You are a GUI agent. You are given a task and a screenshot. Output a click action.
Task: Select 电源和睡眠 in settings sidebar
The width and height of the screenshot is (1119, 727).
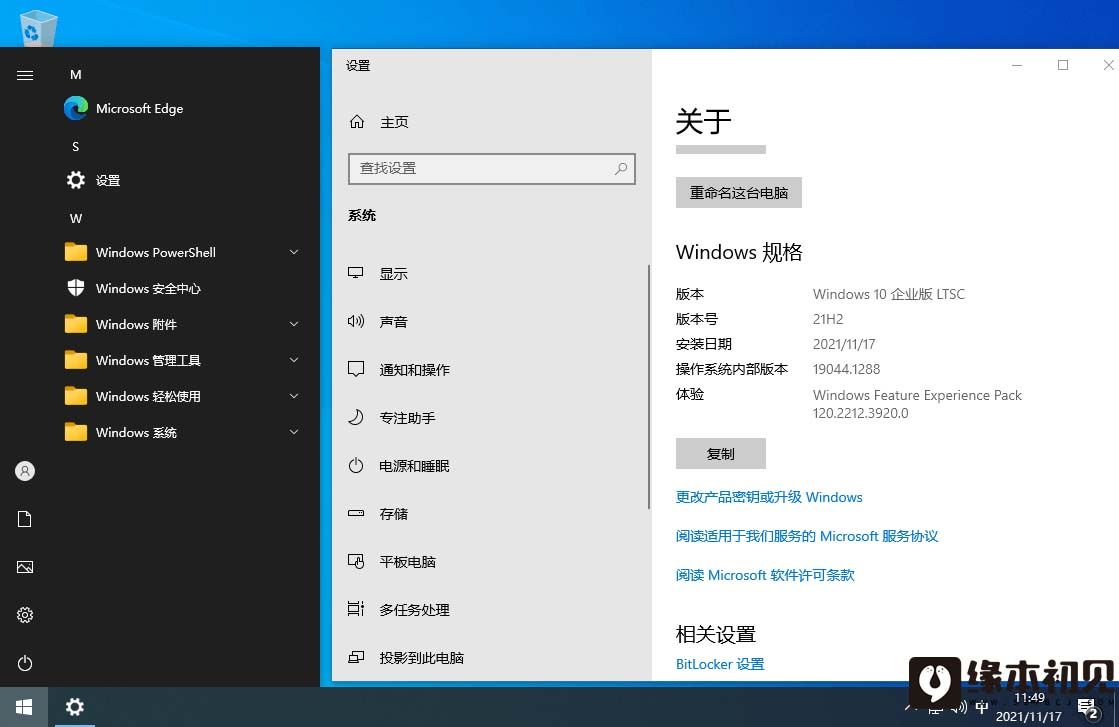[x=414, y=466]
